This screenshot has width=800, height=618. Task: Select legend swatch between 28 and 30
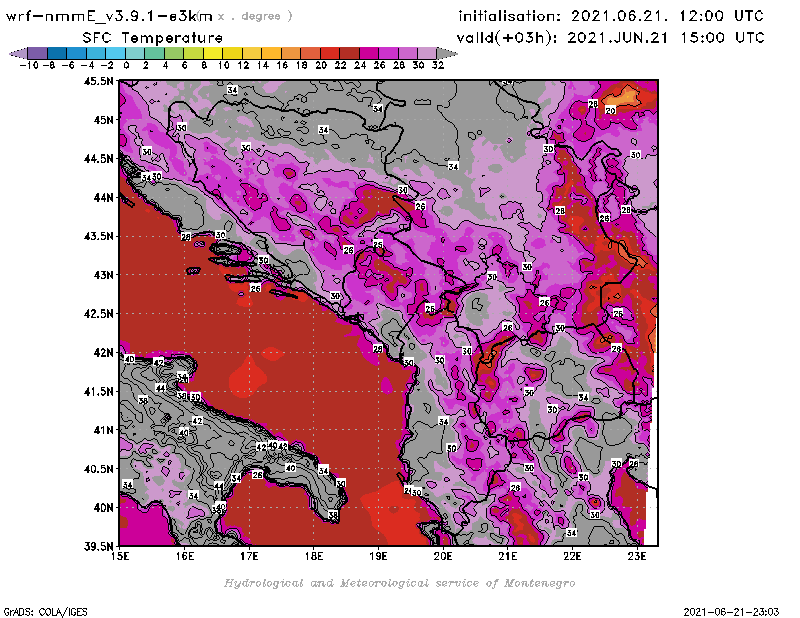(408, 54)
